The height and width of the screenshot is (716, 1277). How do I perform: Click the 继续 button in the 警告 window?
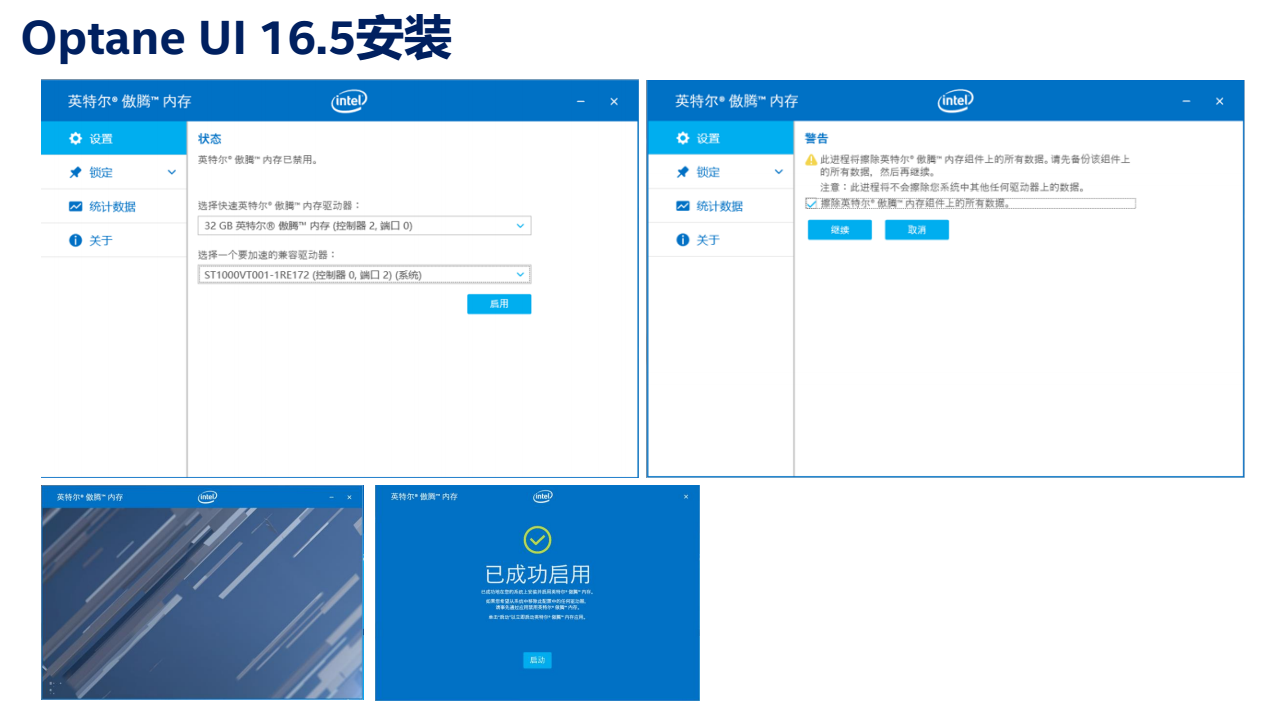840,230
